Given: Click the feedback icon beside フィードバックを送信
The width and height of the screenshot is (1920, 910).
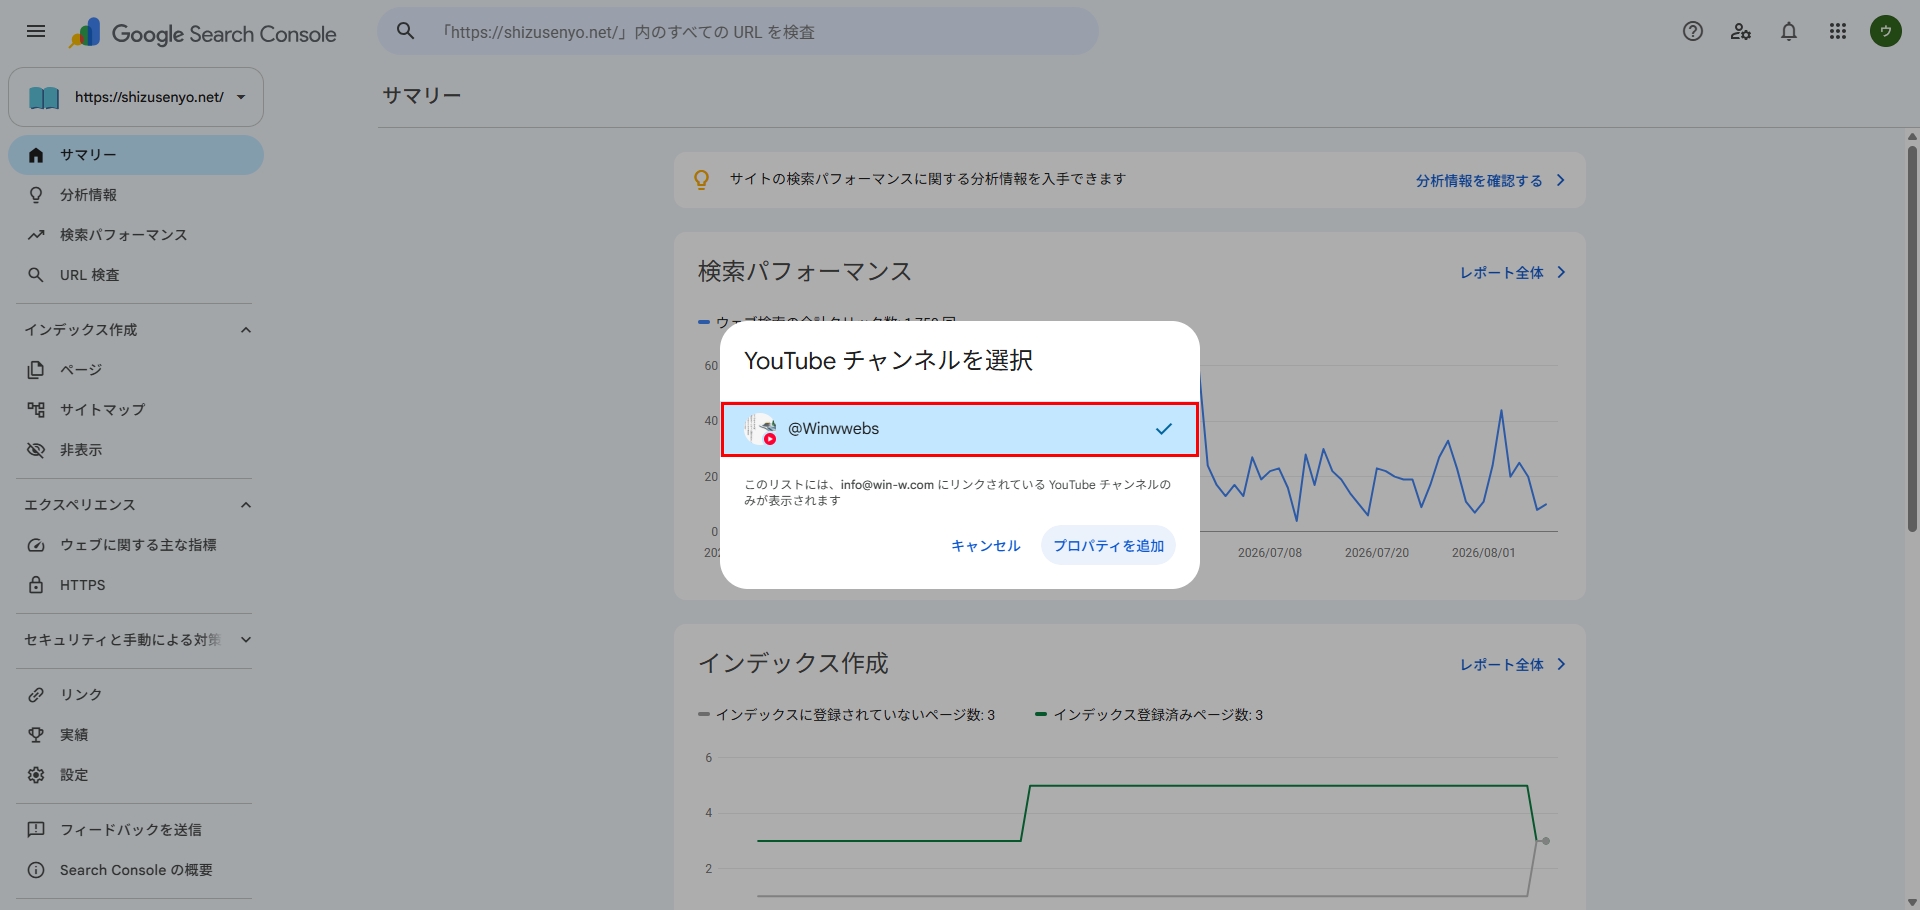Looking at the screenshot, I should (36, 830).
